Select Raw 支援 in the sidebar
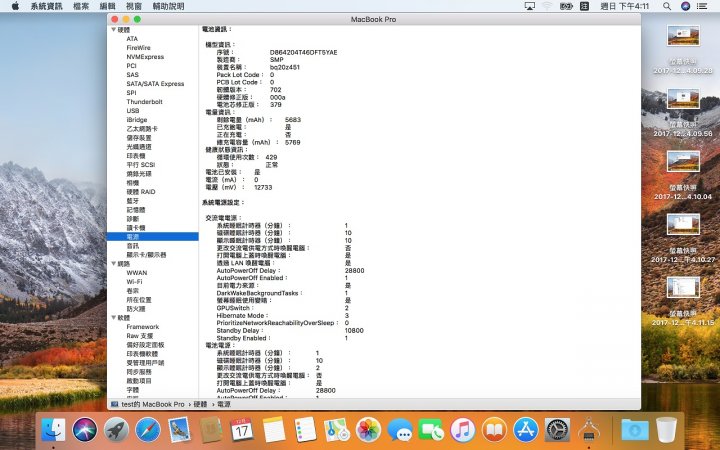Screen dimensions: 720x450 139,336
